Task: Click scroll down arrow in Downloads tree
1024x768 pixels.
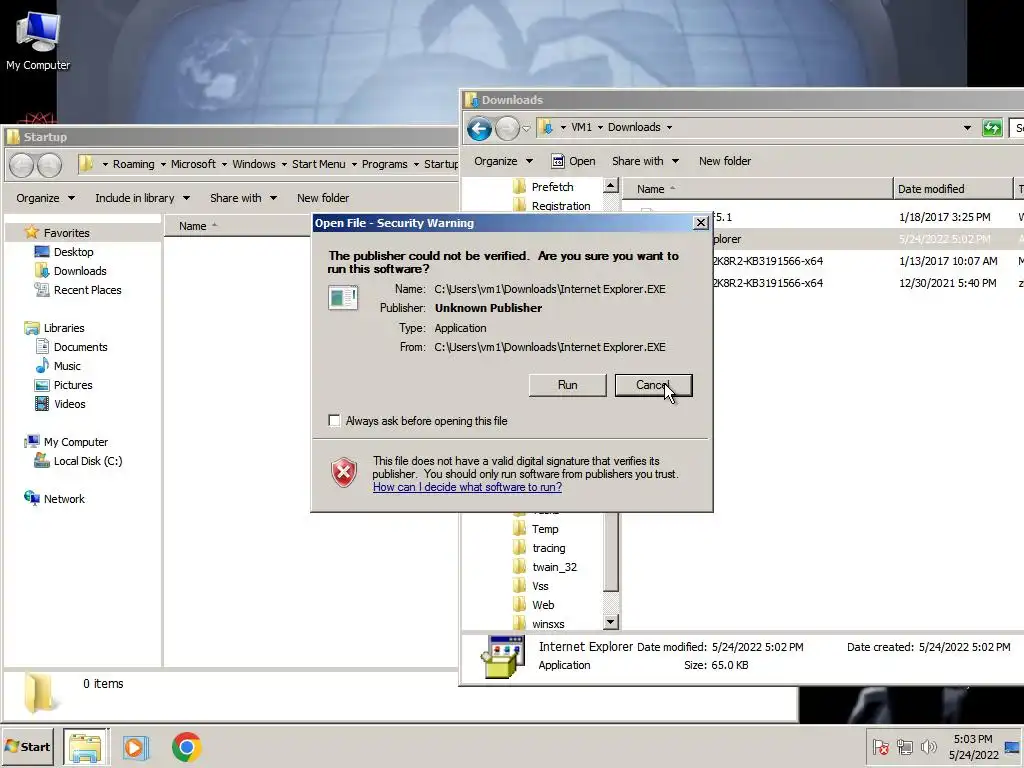Action: pyautogui.click(x=611, y=622)
